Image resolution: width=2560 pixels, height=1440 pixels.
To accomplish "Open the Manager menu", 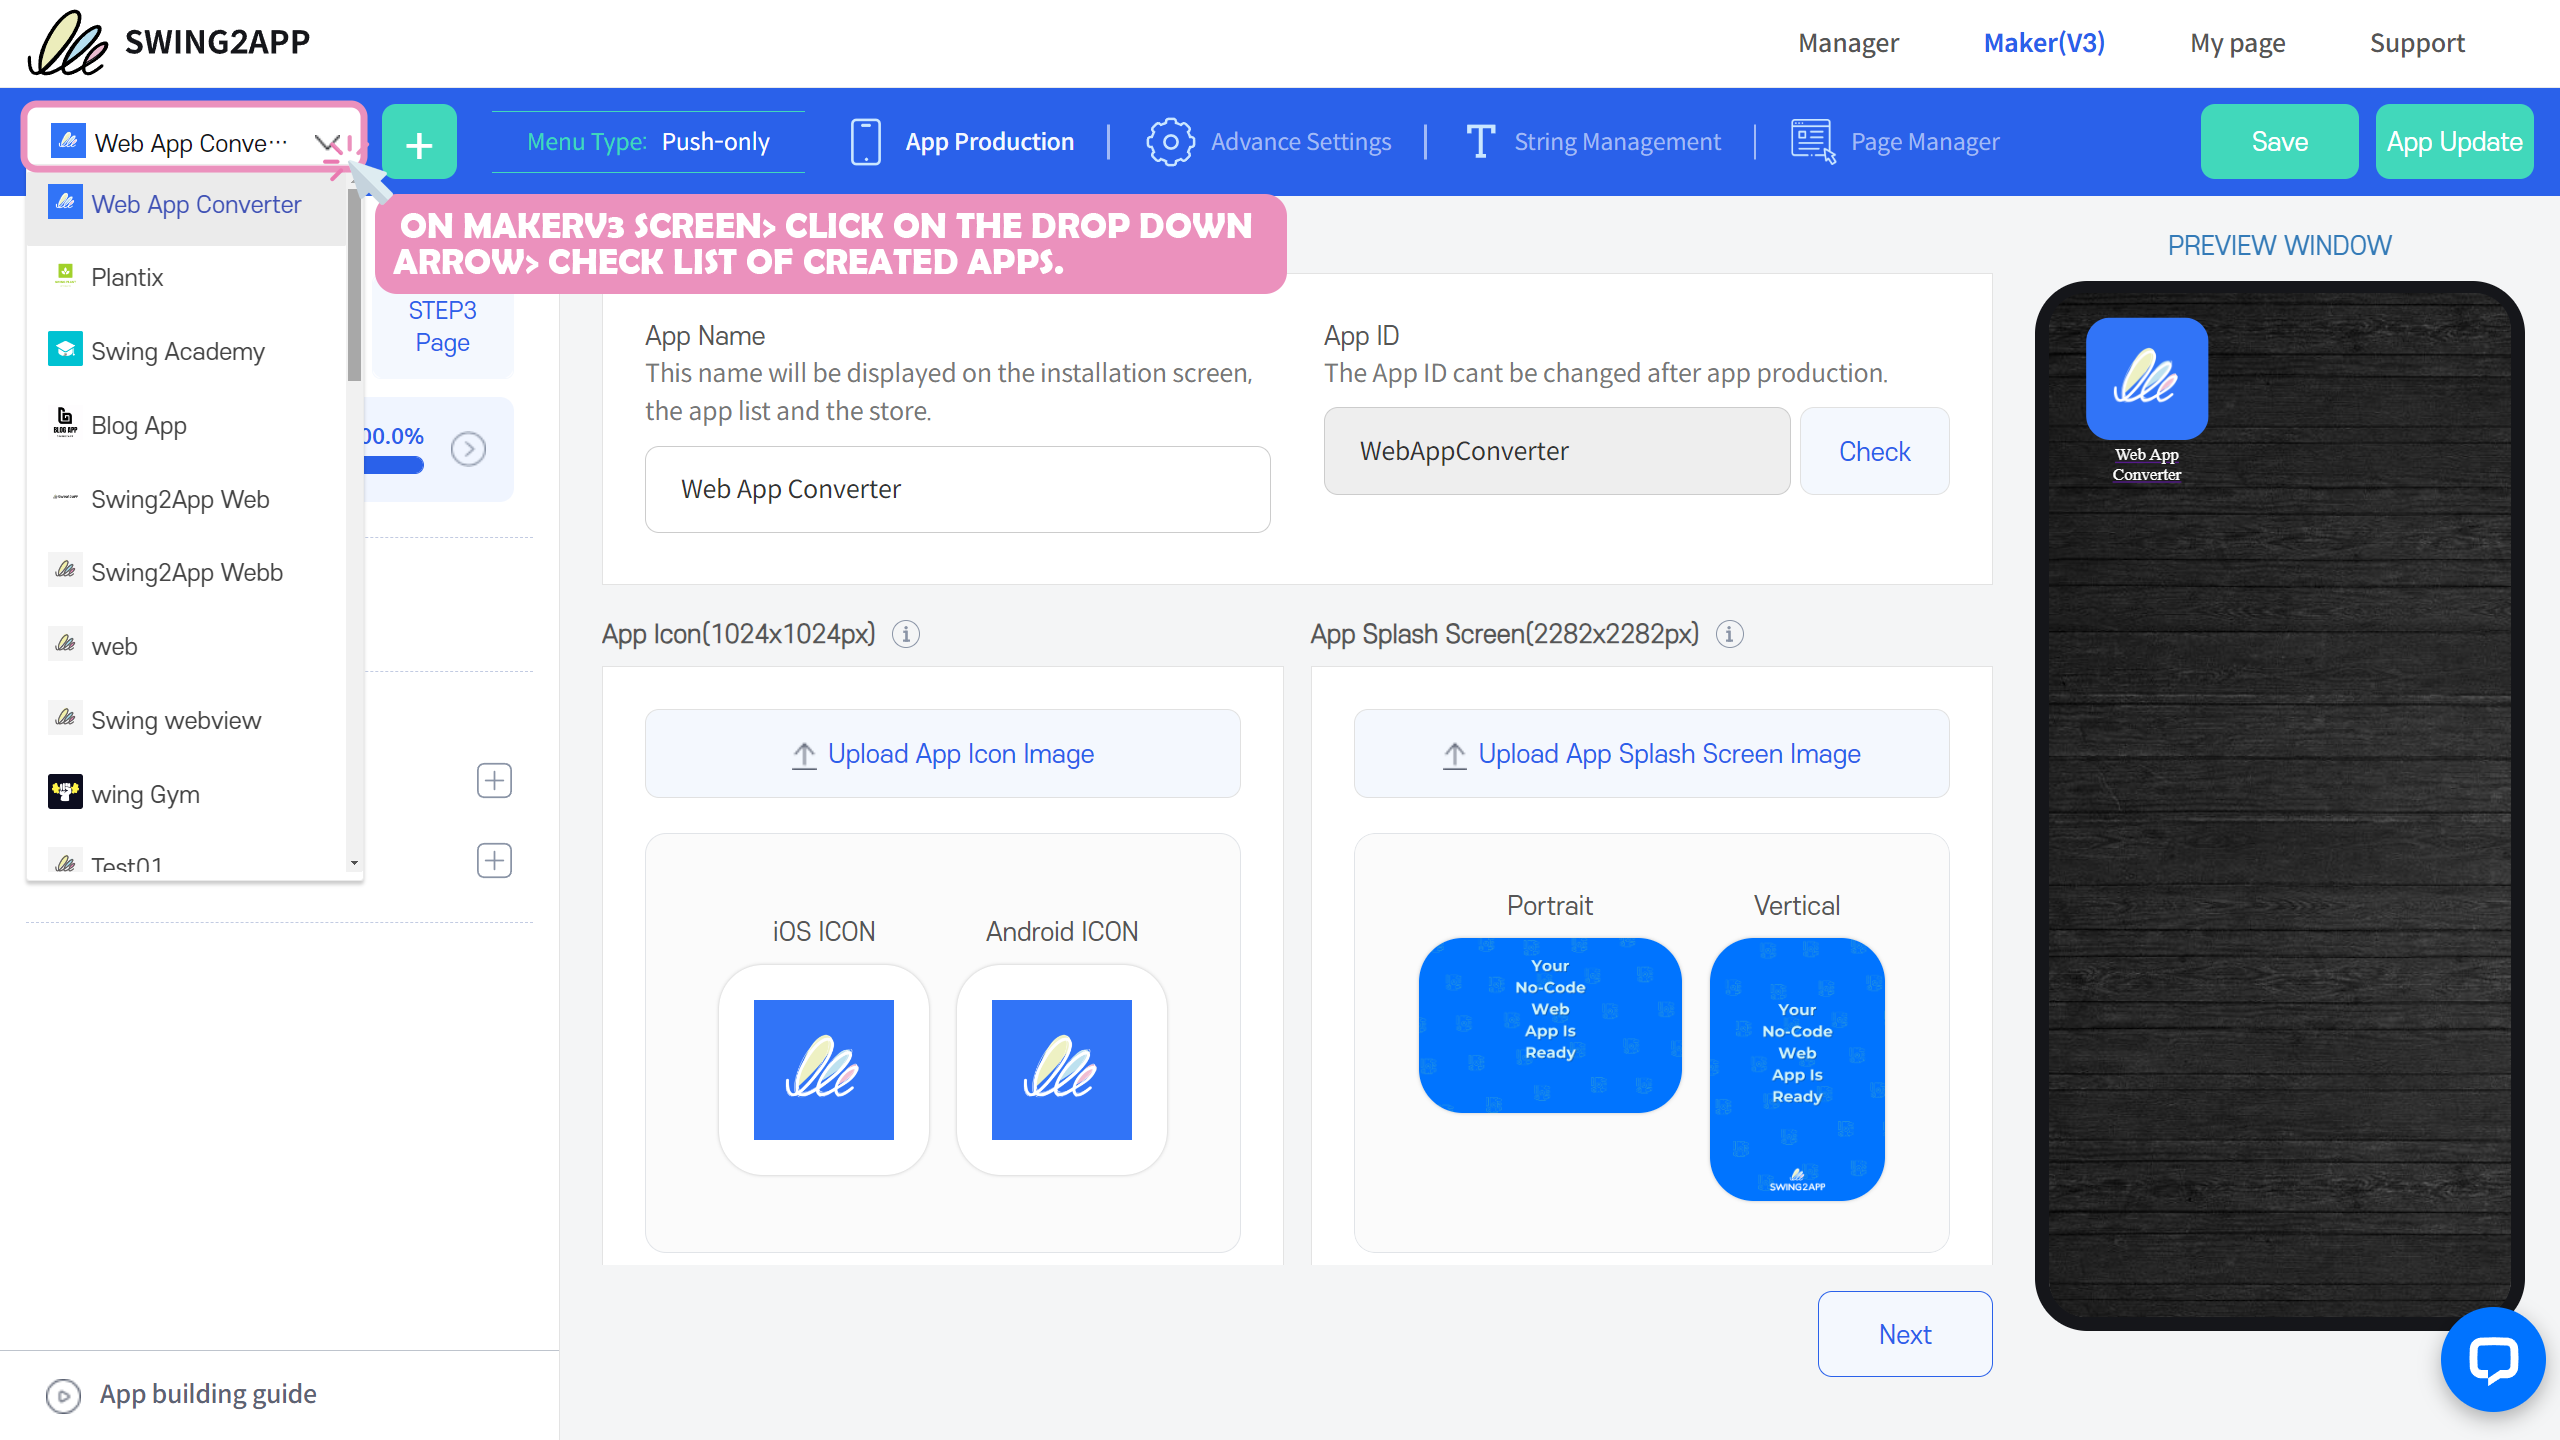I will pos(1847,43).
